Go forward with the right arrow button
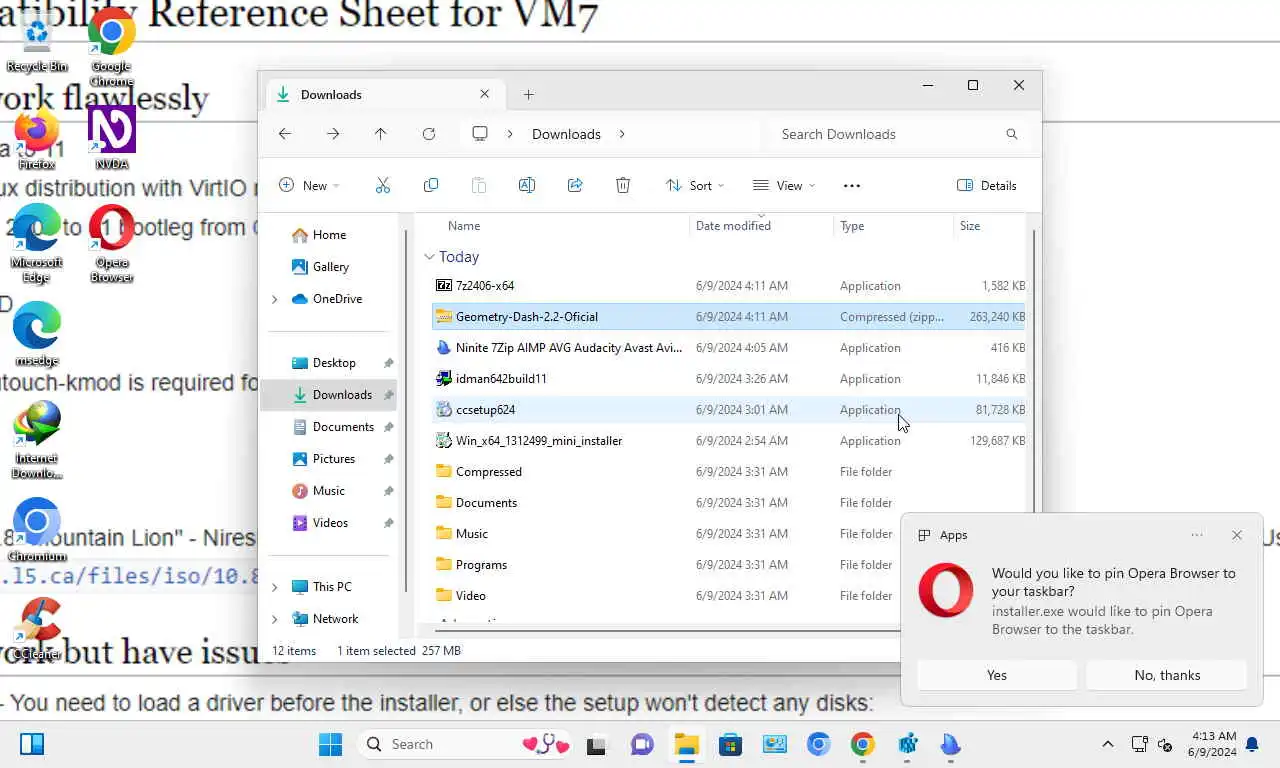This screenshot has width=1280, height=768. [333, 134]
